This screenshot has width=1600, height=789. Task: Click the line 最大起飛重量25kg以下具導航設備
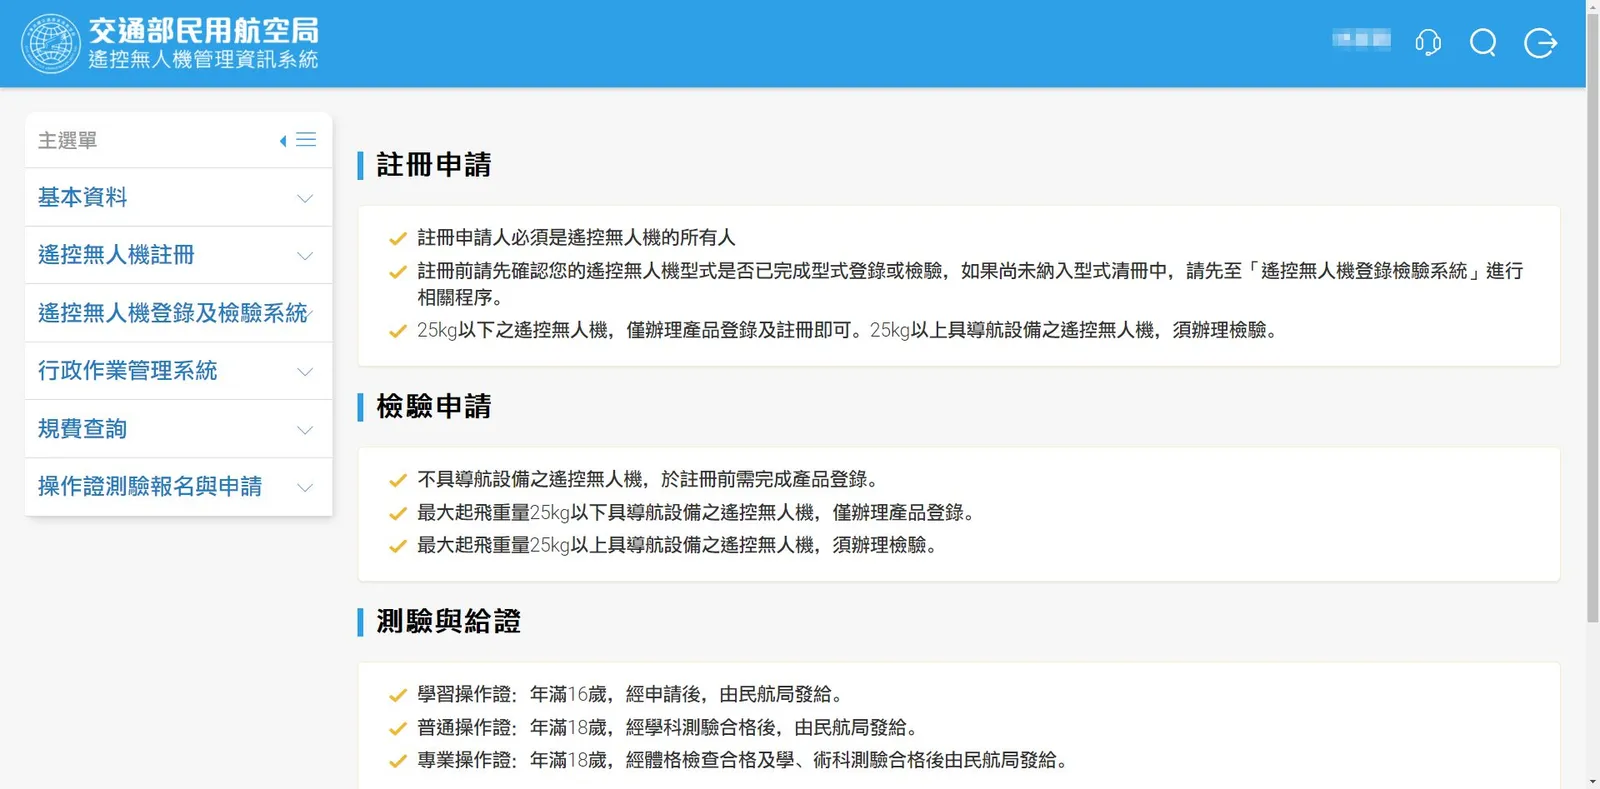(x=696, y=513)
